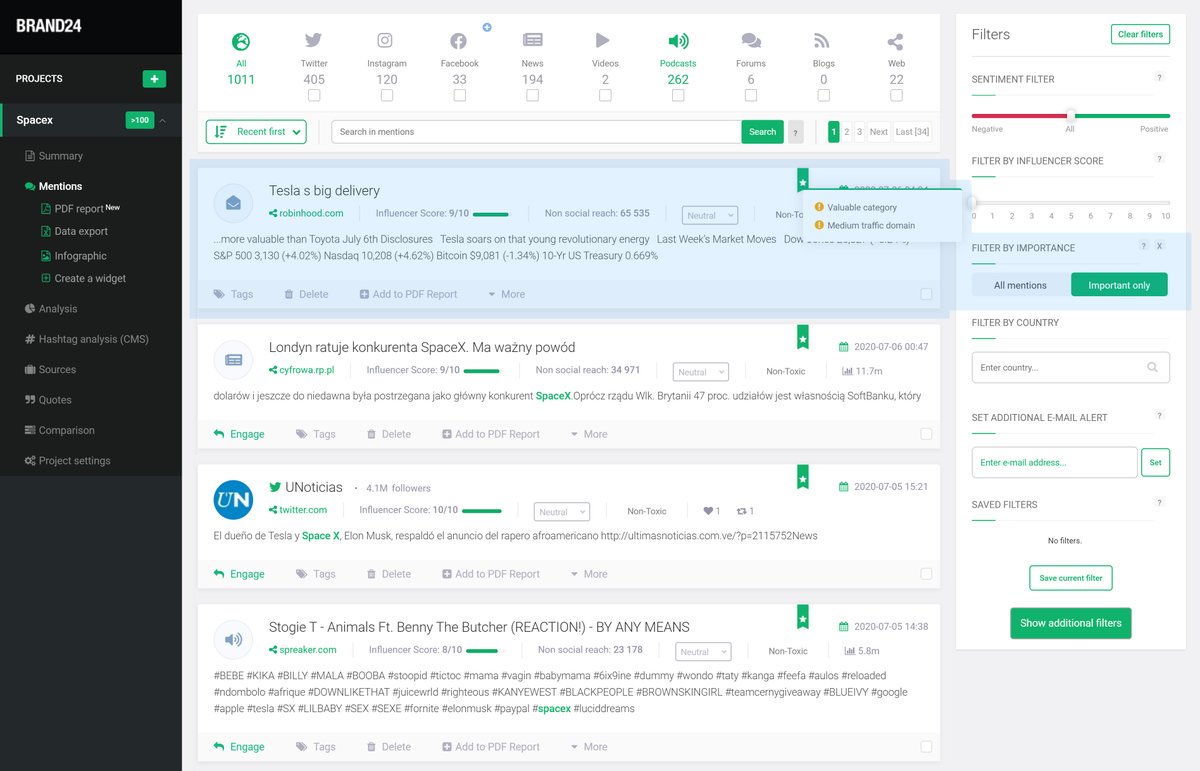Open sentiment dropdown on UNoticias mention
Image resolution: width=1200 pixels, height=771 pixels.
click(x=561, y=512)
